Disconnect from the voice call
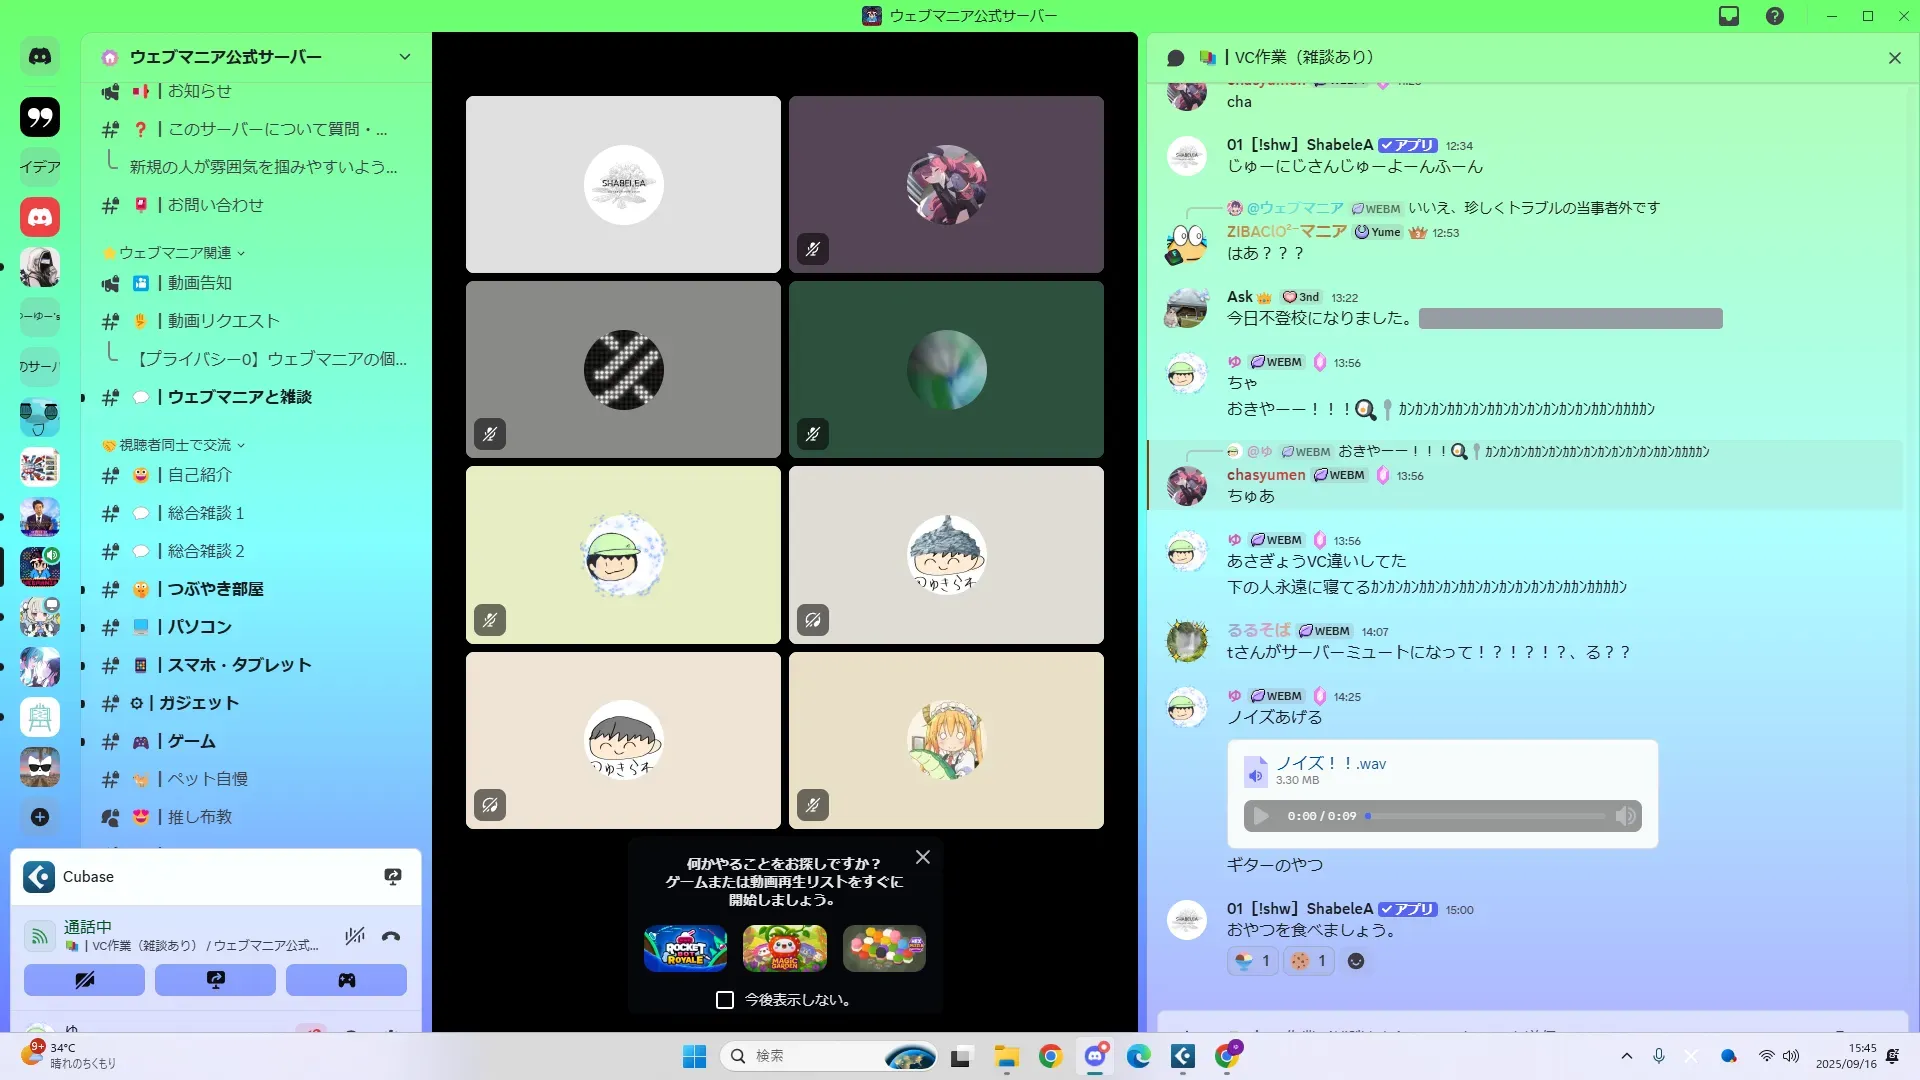Image resolution: width=1920 pixels, height=1080 pixels. pyautogui.click(x=391, y=937)
